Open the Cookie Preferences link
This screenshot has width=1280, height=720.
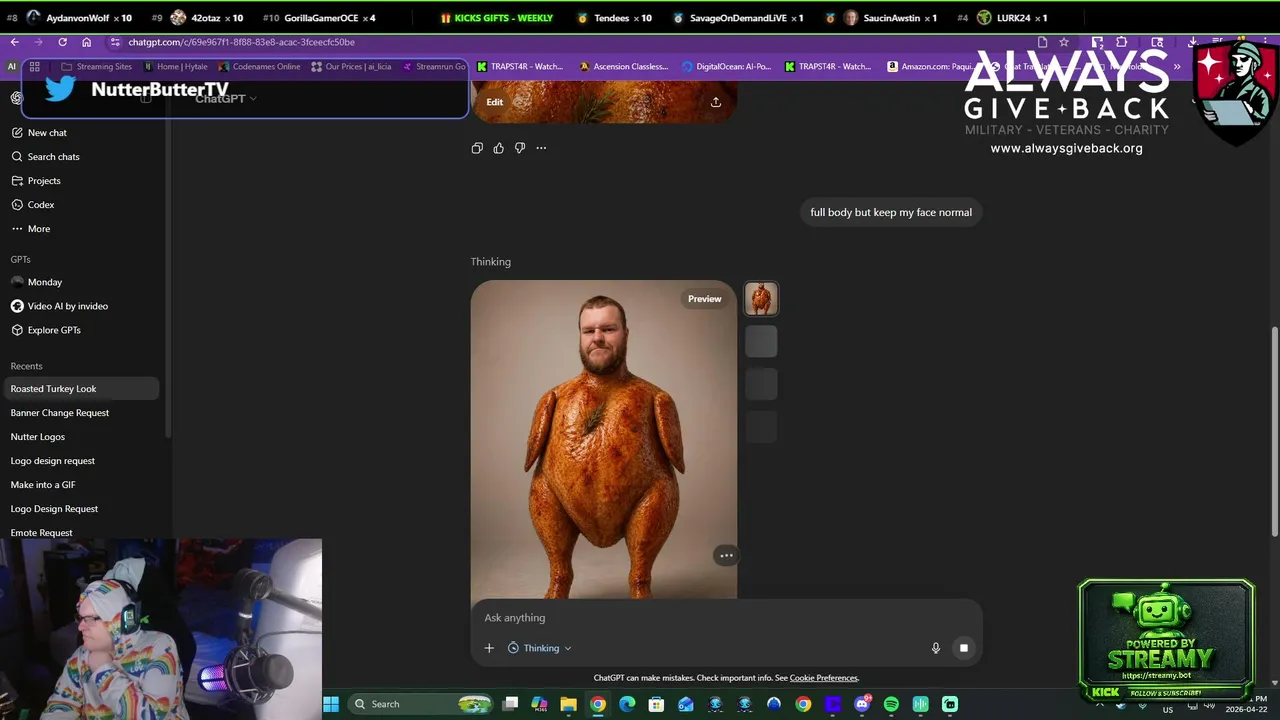coord(824,678)
